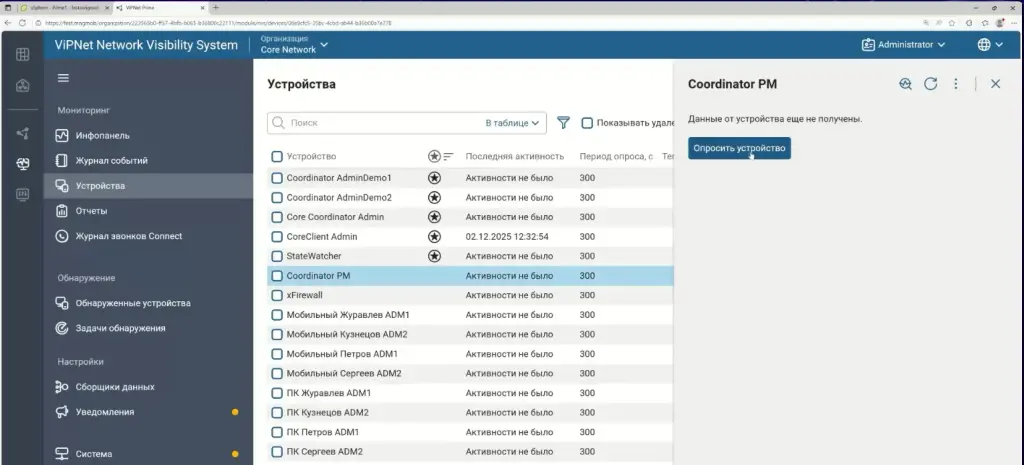Sort by Последняя активность column header
This screenshot has height=465, width=1024.
[x=515, y=157]
